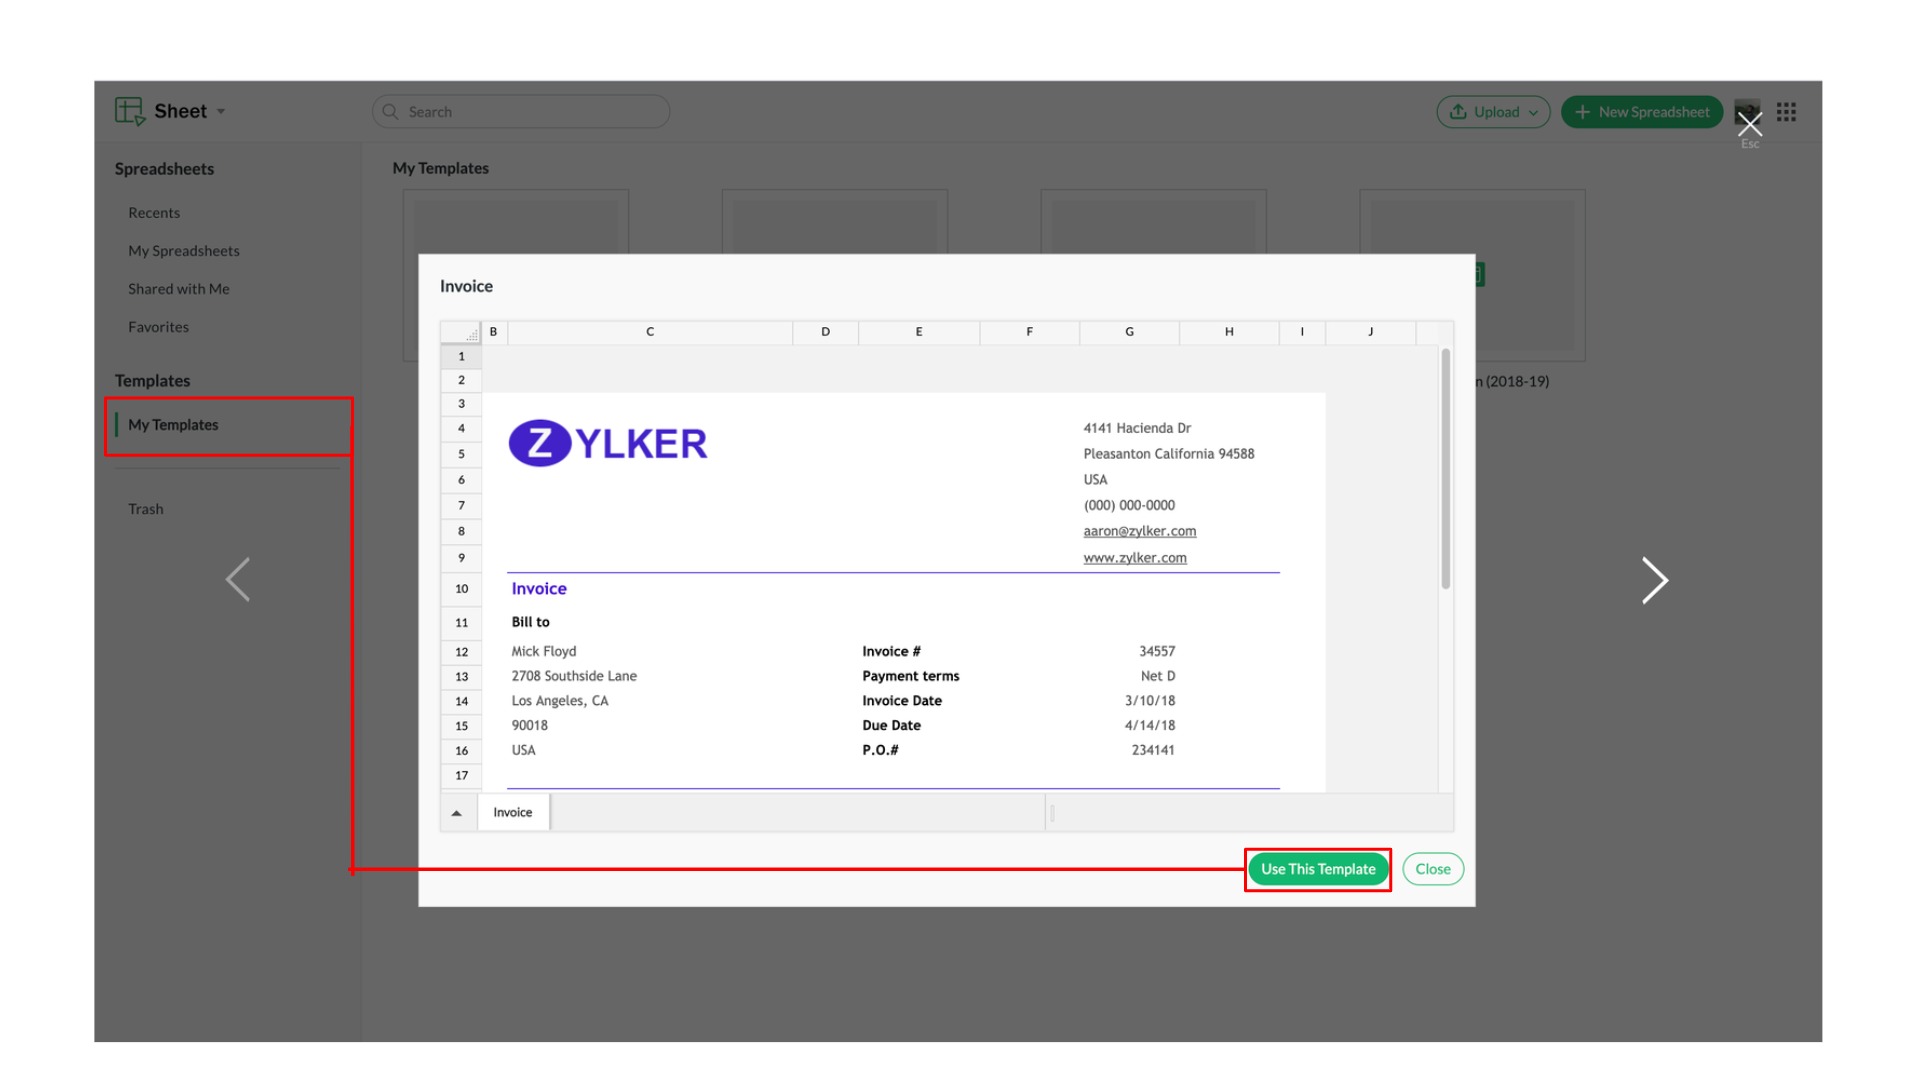Screen dimensions: 1920x1080
Task: Select the Invoice sheet tab
Action: (513, 813)
